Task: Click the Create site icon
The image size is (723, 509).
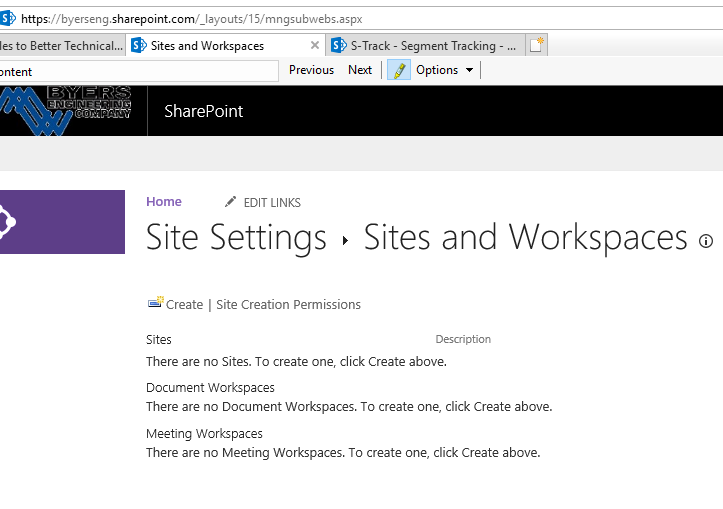Action: (x=155, y=303)
